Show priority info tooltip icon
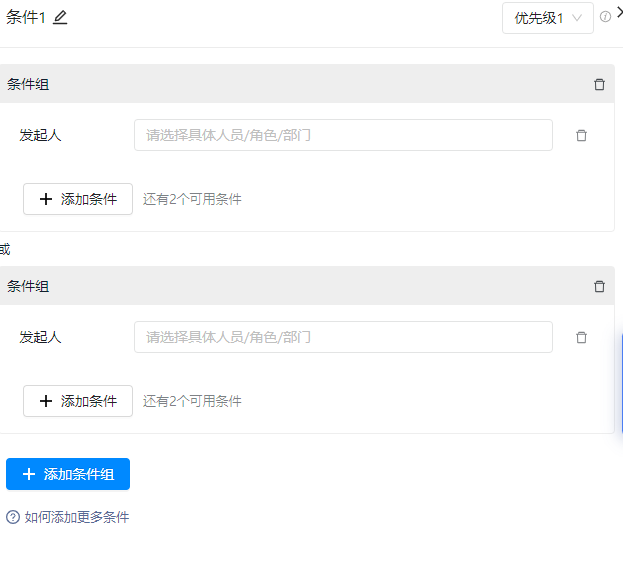 (x=605, y=17)
